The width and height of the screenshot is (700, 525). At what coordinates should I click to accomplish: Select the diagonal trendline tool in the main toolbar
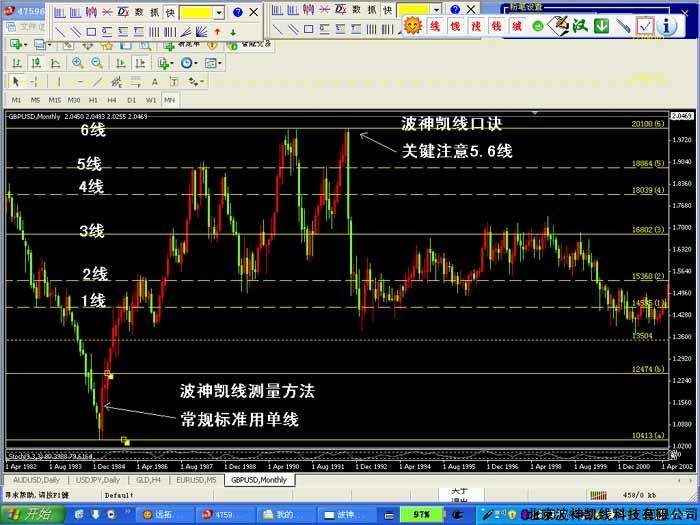tap(98, 82)
